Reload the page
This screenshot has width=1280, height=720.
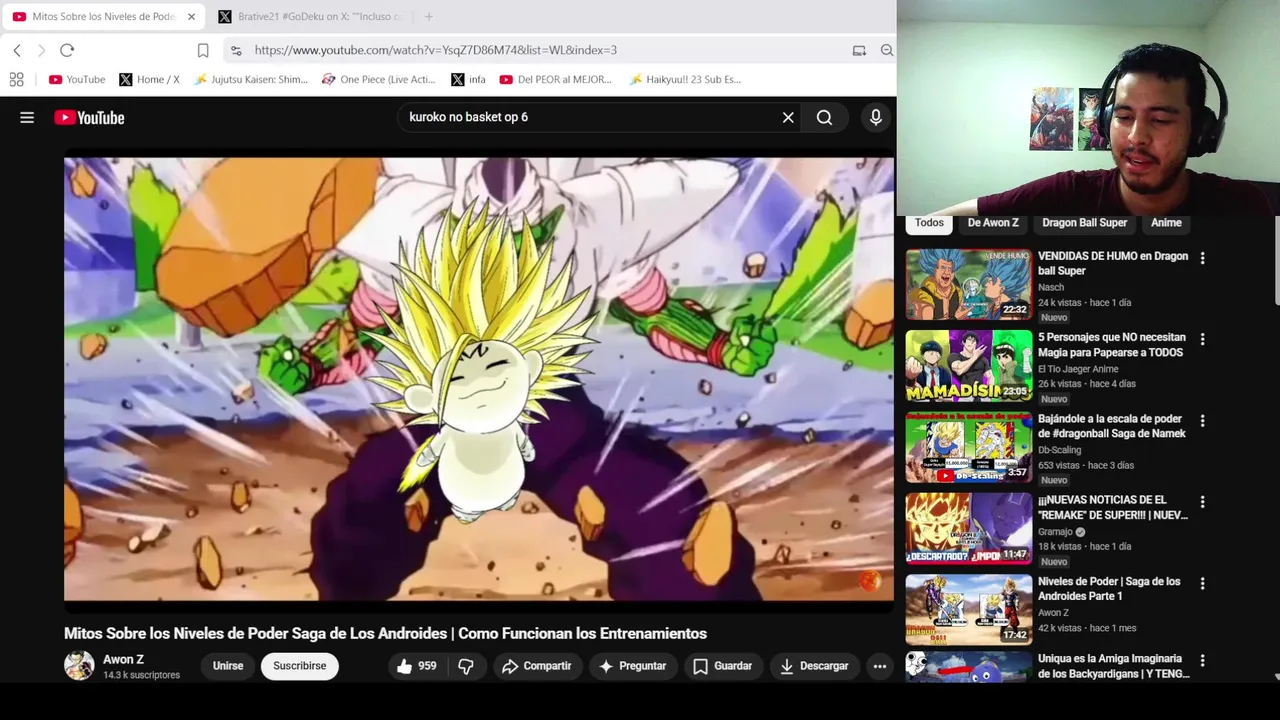click(x=67, y=50)
